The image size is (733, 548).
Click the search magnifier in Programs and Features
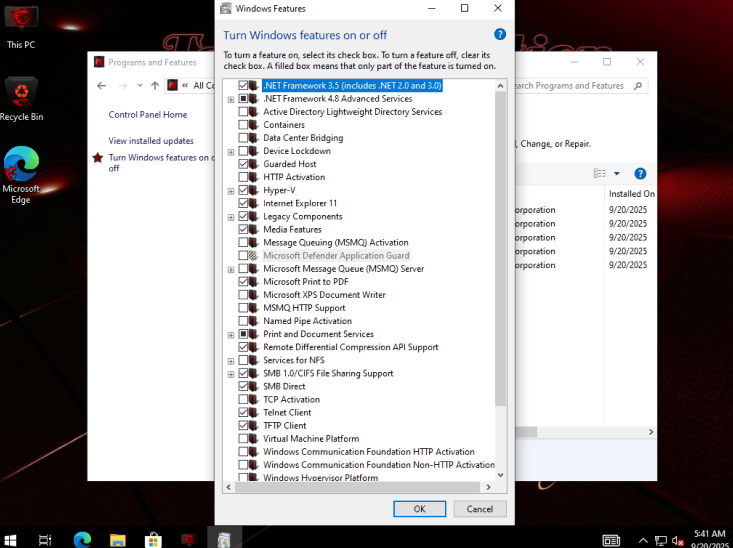(x=638, y=86)
